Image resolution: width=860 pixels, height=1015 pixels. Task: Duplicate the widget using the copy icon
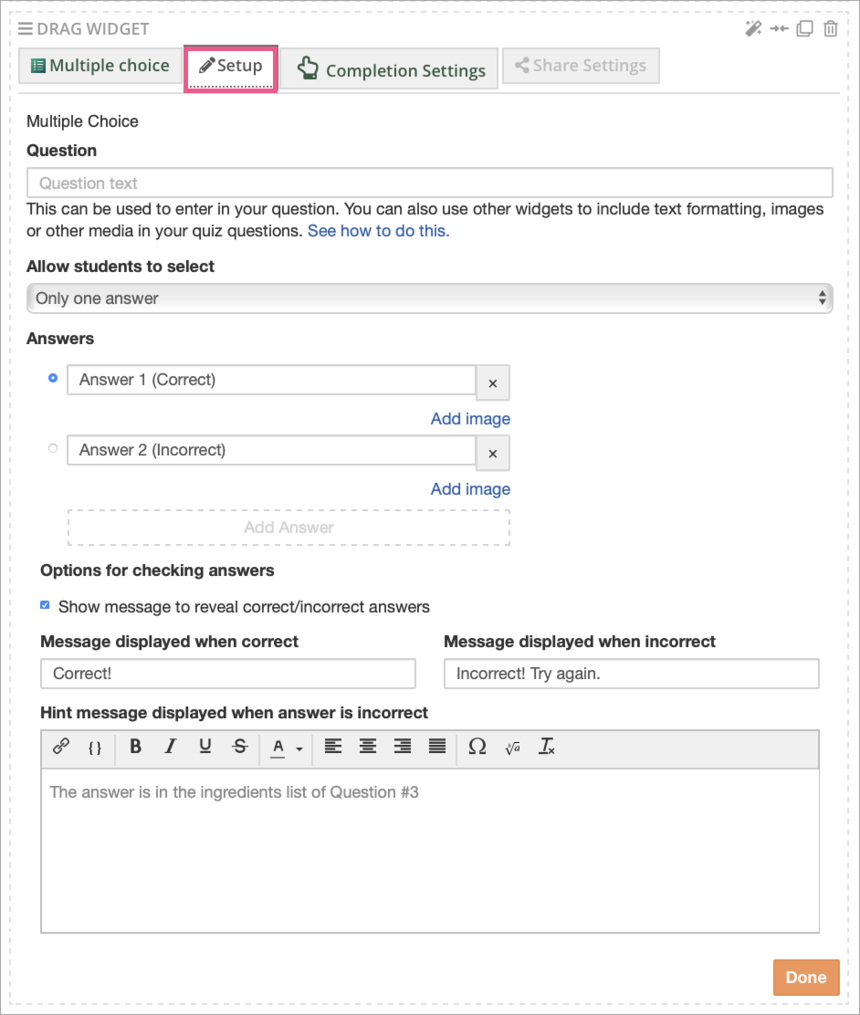(804, 29)
